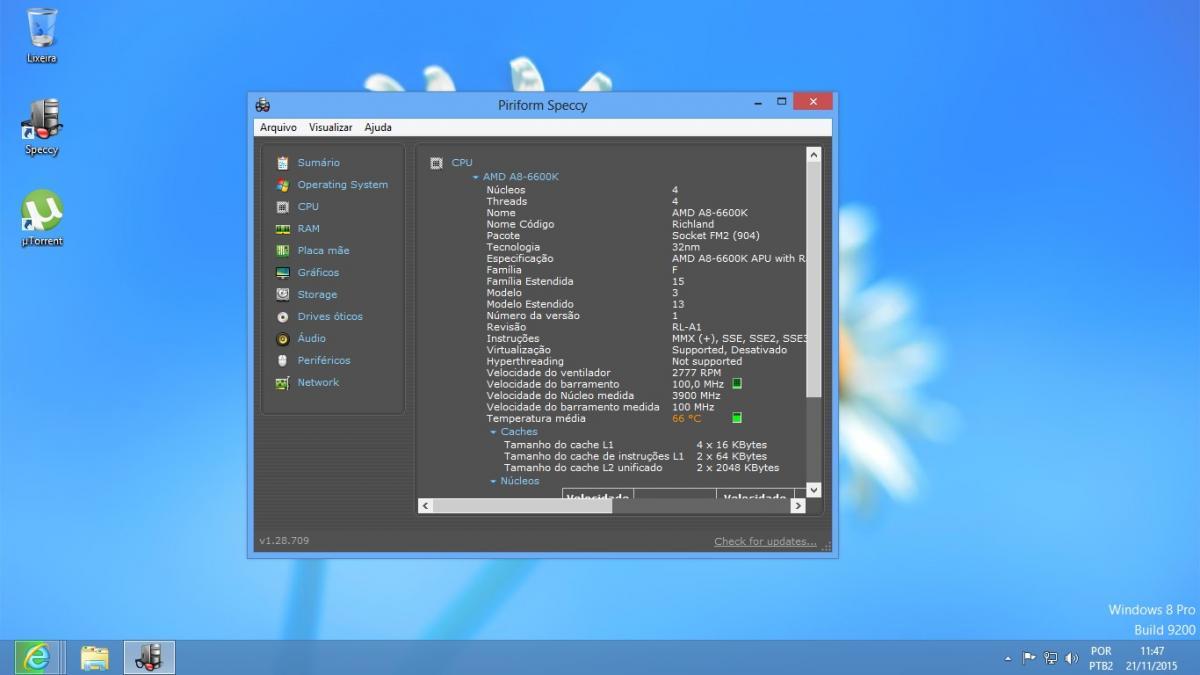1200x675 pixels.
Task: Open the network tray icon
Action: [x=1050, y=658]
